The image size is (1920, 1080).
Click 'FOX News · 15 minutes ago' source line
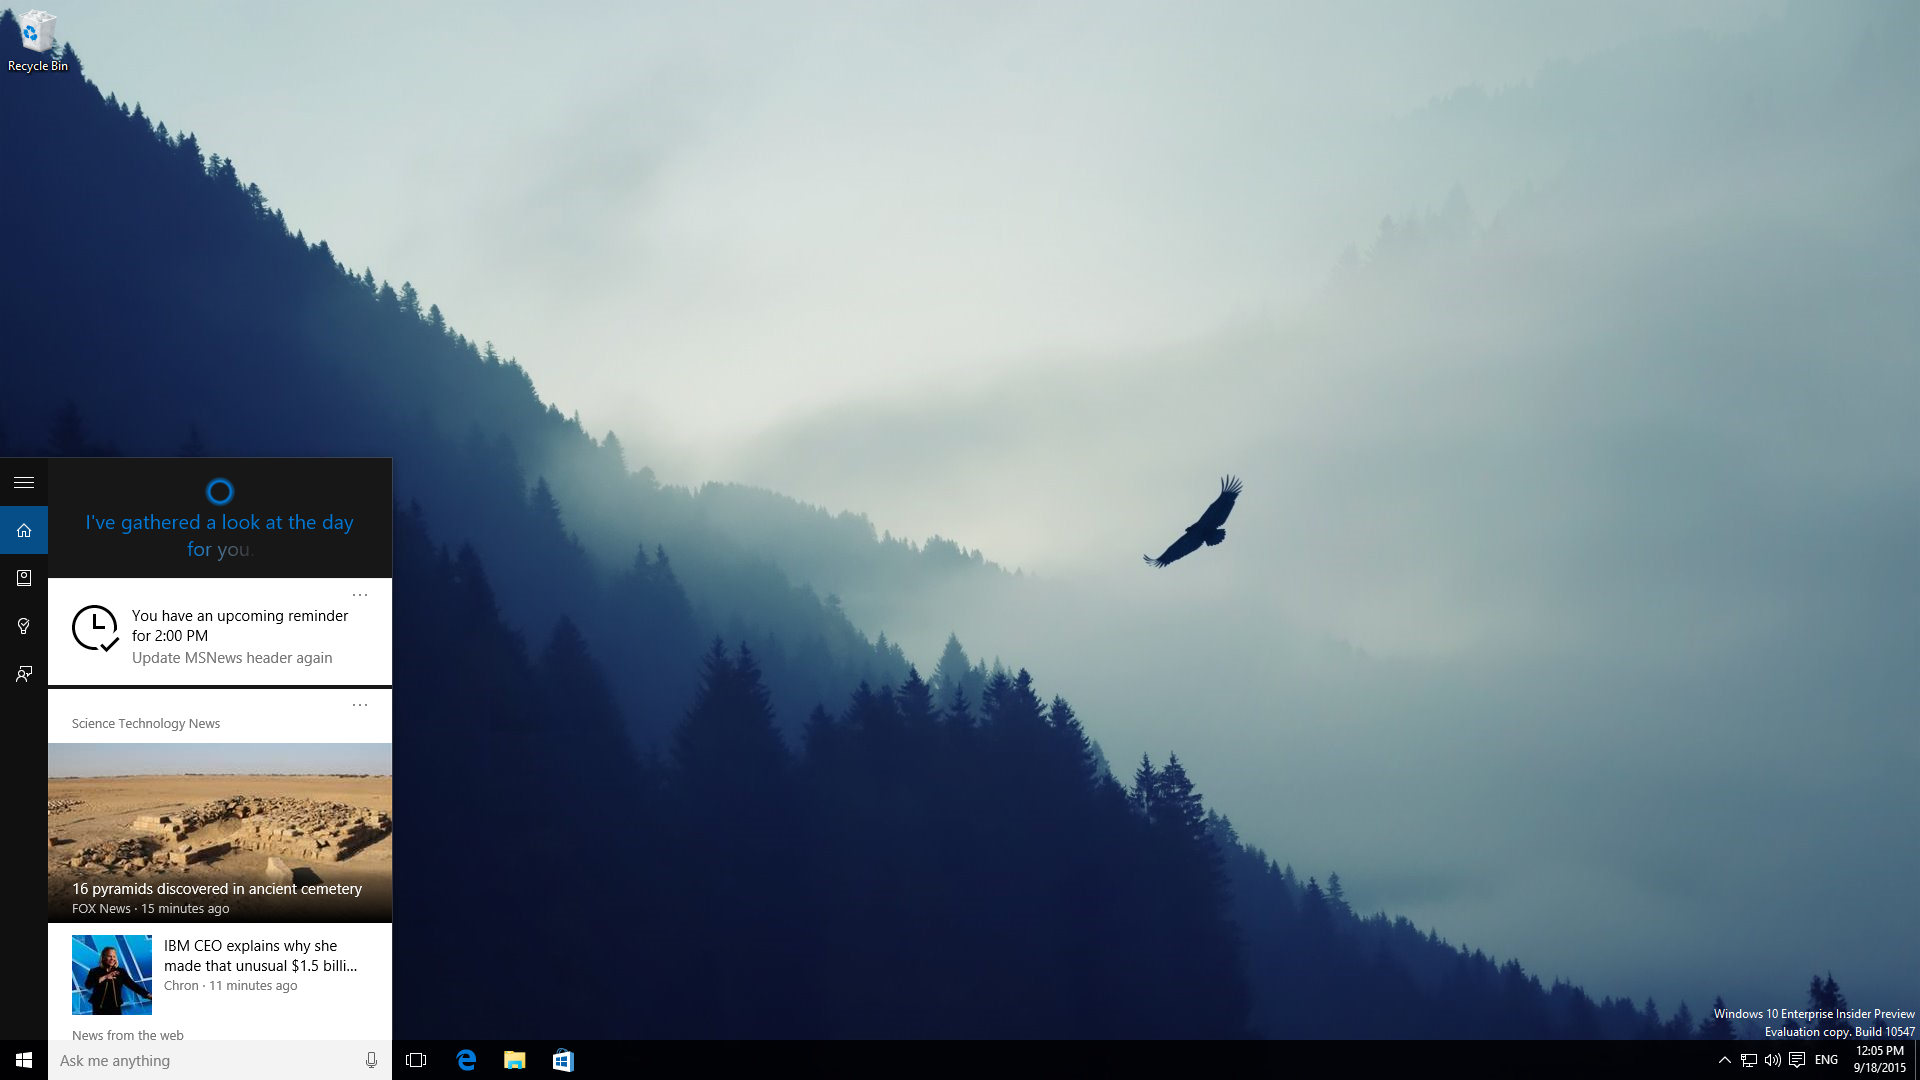(x=151, y=909)
